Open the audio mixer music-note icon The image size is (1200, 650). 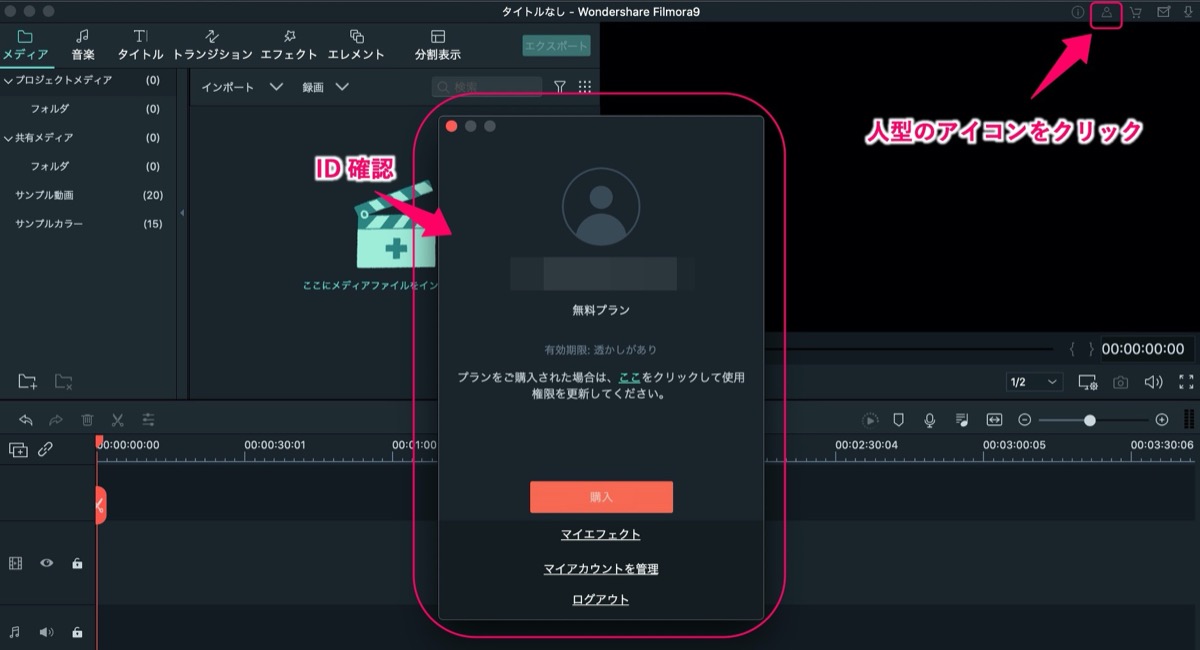click(x=961, y=420)
